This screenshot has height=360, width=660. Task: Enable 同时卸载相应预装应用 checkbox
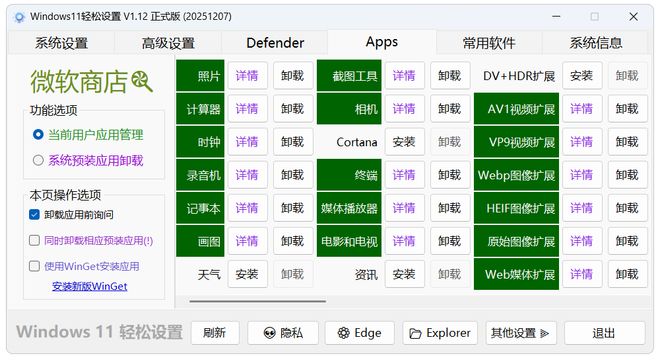tap(34, 240)
